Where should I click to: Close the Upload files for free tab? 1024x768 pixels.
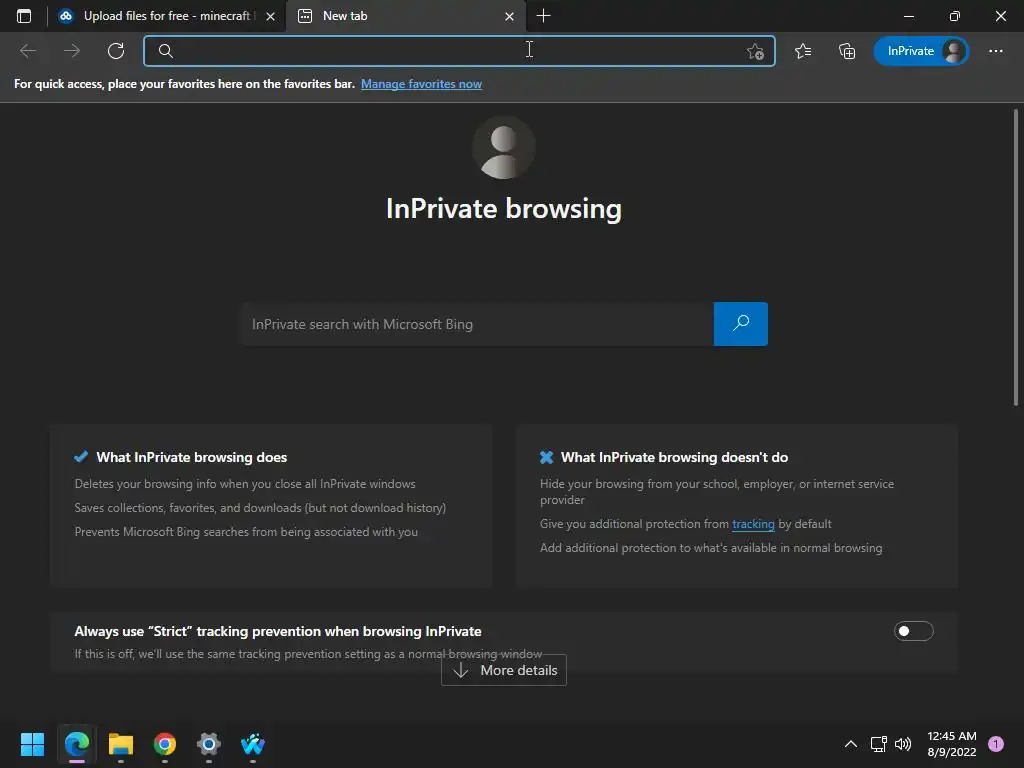tap(270, 16)
